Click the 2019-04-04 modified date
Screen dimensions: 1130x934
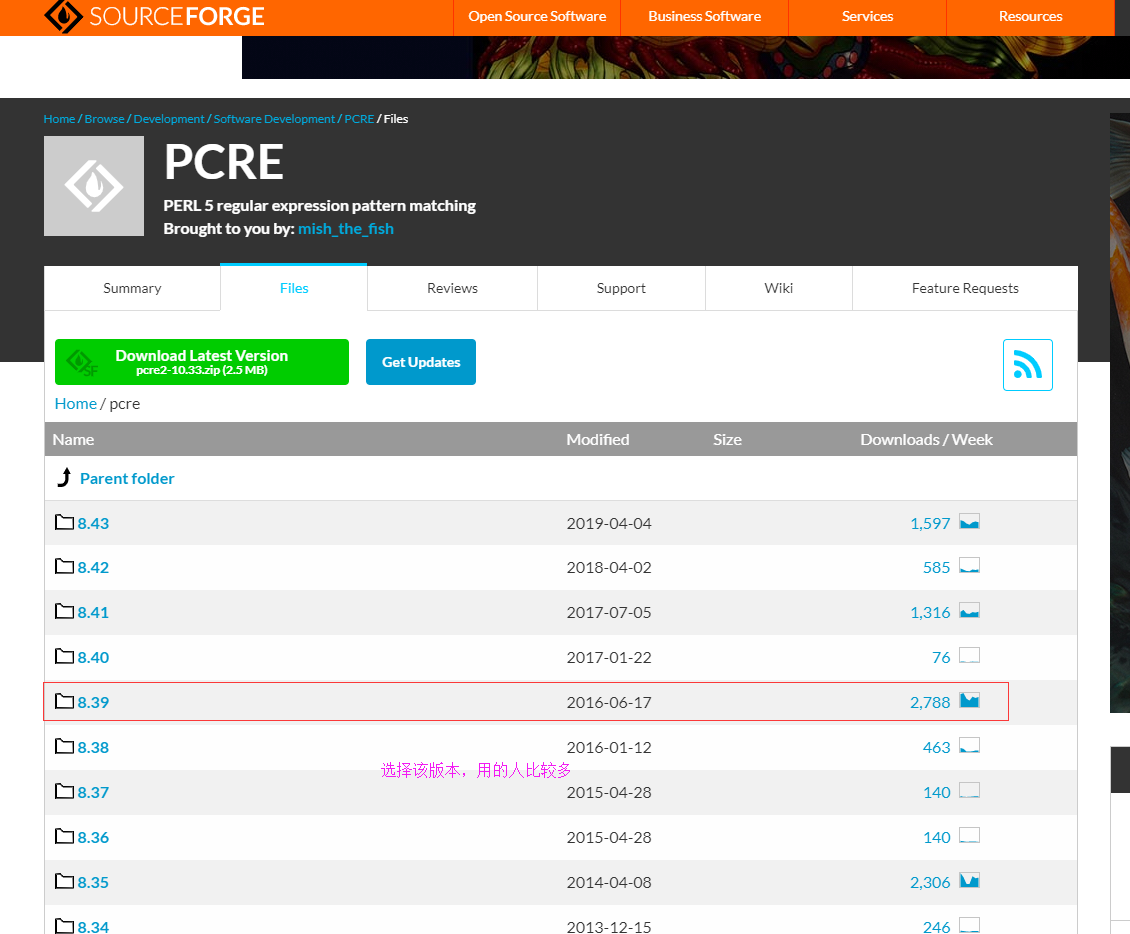(608, 524)
